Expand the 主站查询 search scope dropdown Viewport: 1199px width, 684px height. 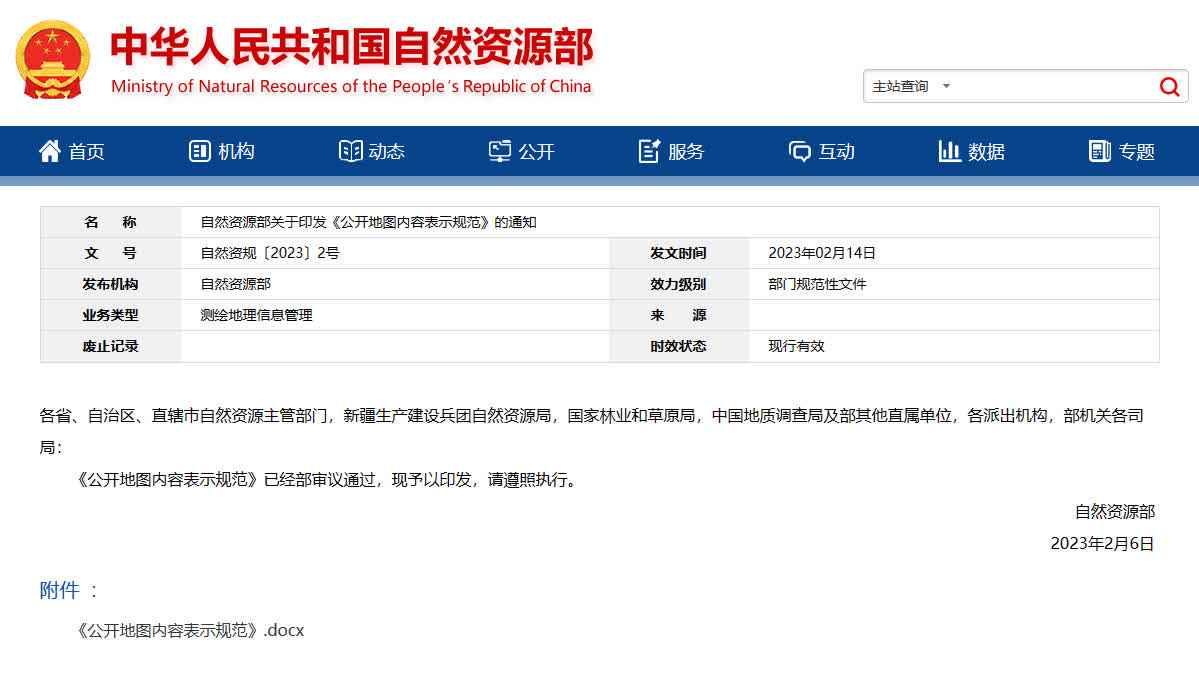point(911,87)
